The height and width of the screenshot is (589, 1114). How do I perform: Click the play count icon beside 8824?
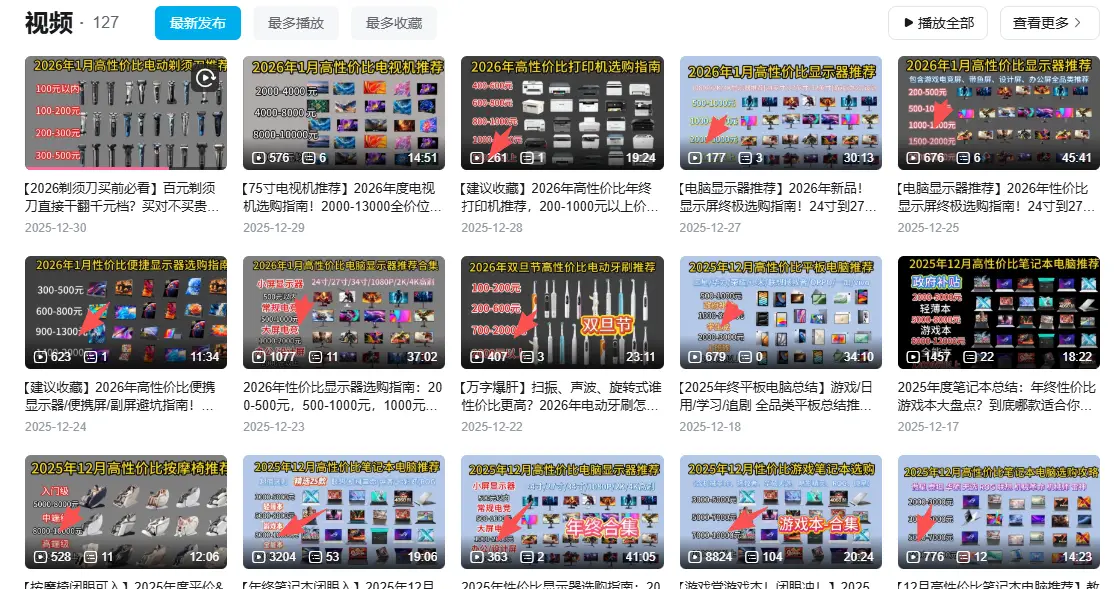tap(696, 556)
